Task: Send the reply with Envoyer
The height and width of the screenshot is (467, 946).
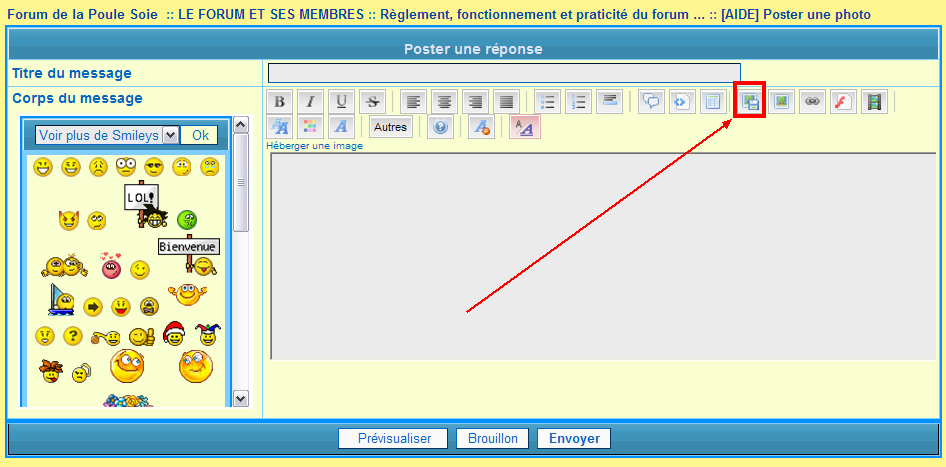Action: [x=574, y=439]
